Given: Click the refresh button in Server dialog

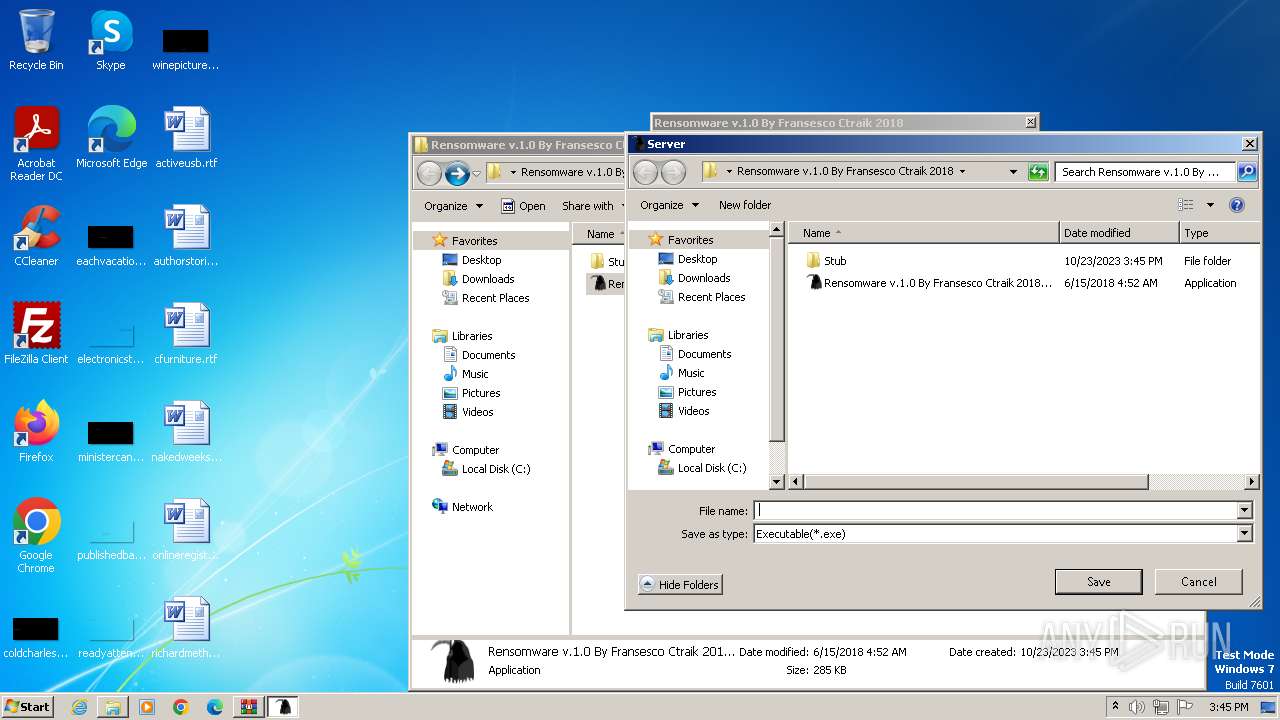Looking at the screenshot, I should [1038, 172].
